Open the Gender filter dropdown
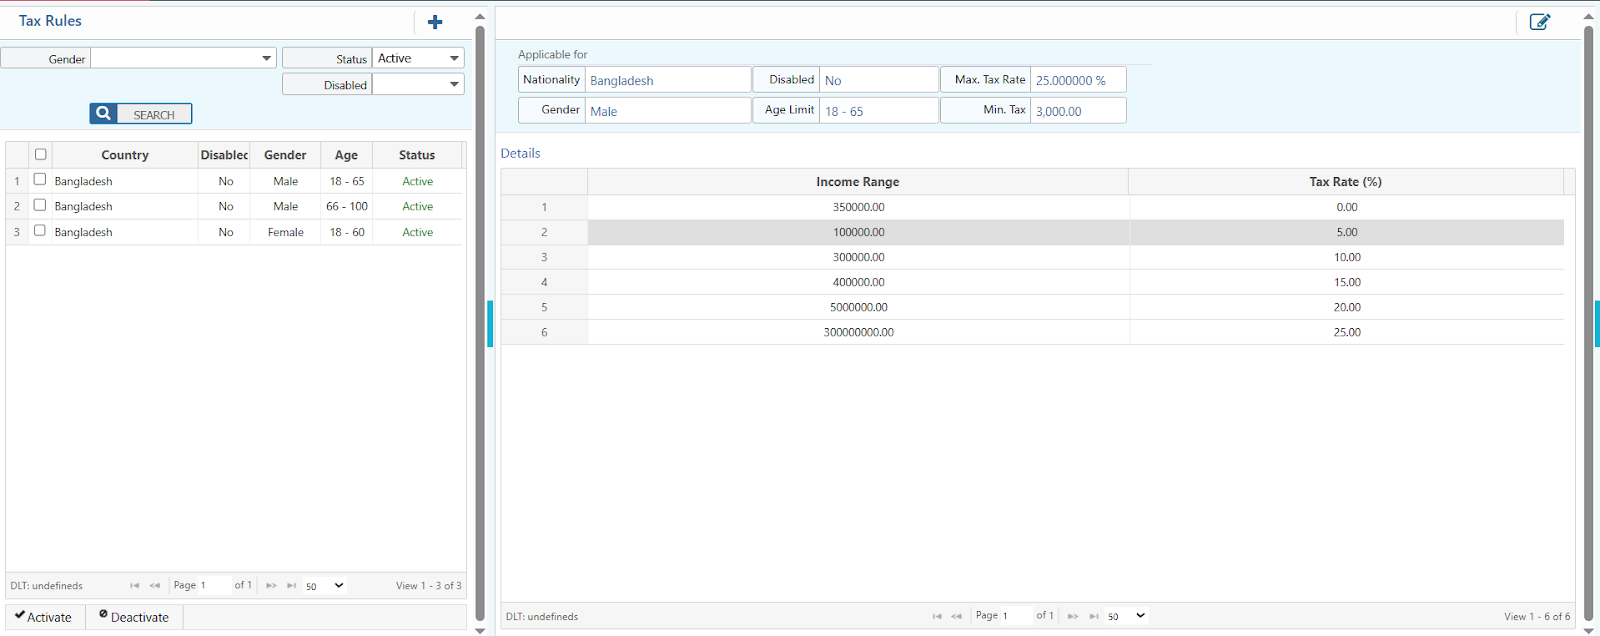1600x636 pixels. pyautogui.click(x=266, y=58)
